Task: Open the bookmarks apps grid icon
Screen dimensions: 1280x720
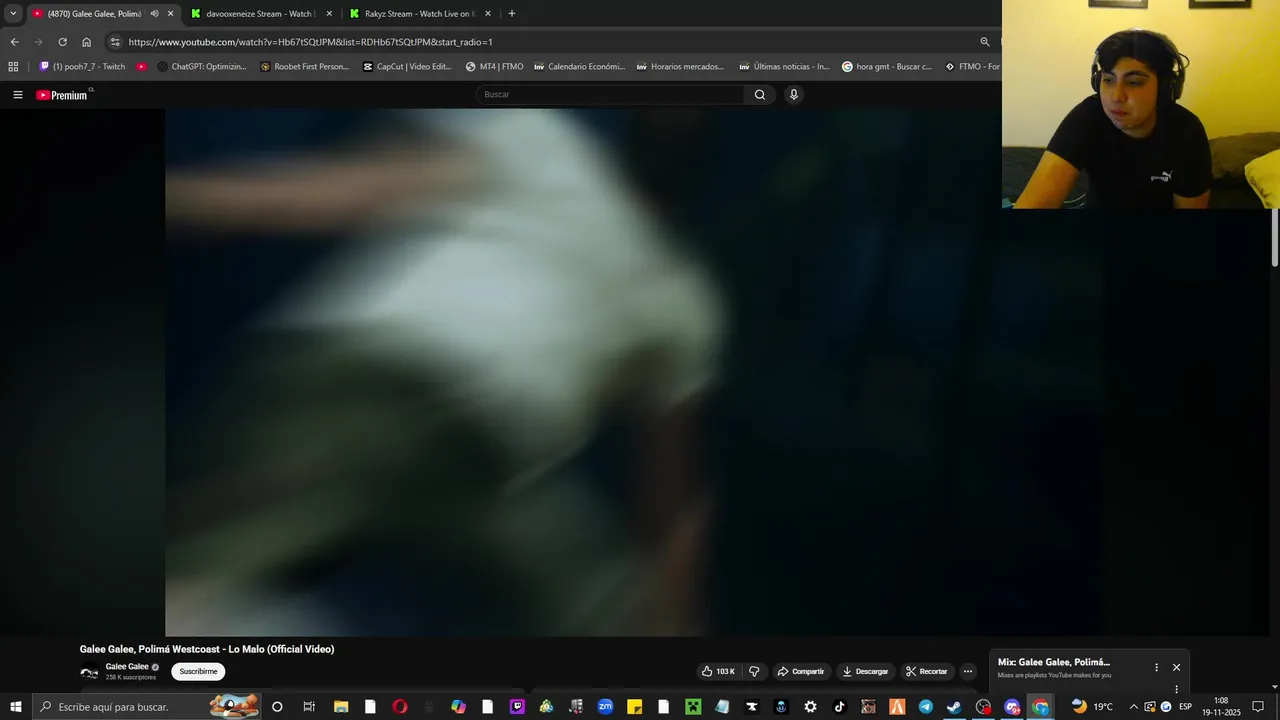Action: (x=13, y=67)
